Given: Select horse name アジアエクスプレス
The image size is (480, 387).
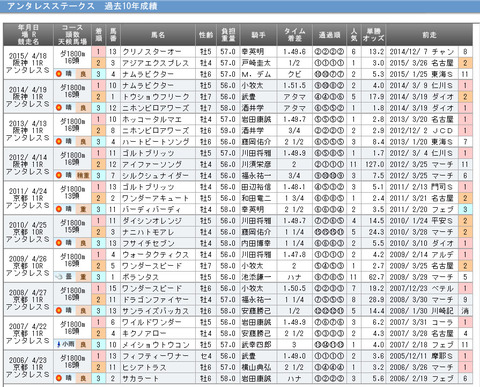Looking at the screenshot, I should [x=155, y=63].
